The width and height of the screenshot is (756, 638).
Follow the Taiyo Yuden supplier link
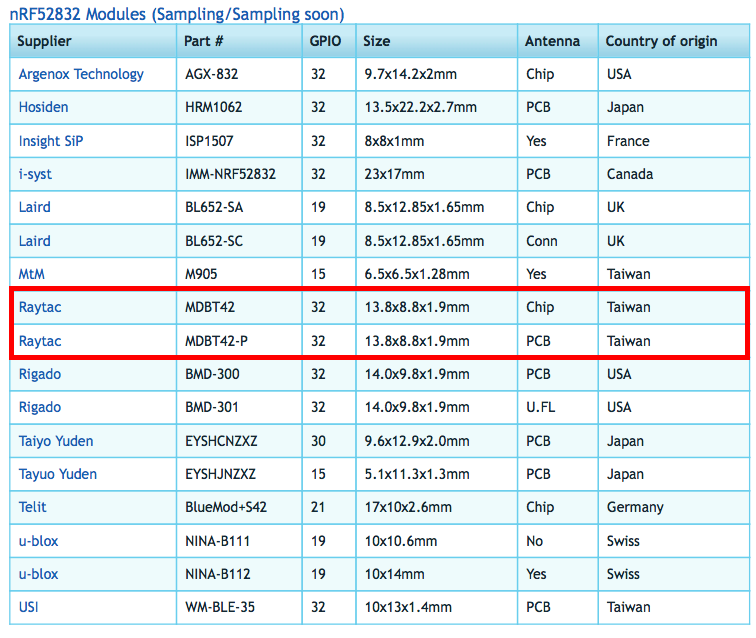coord(56,441)
